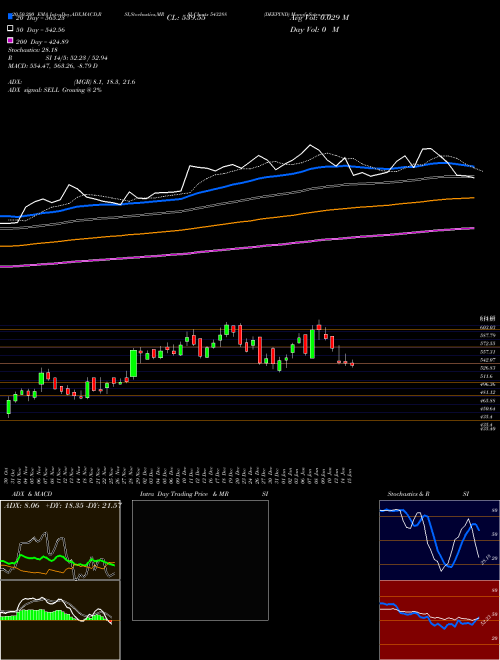Click the 572.55 price axis label
This screenshot has width=500, height=660.
click(x=487, y=343)
